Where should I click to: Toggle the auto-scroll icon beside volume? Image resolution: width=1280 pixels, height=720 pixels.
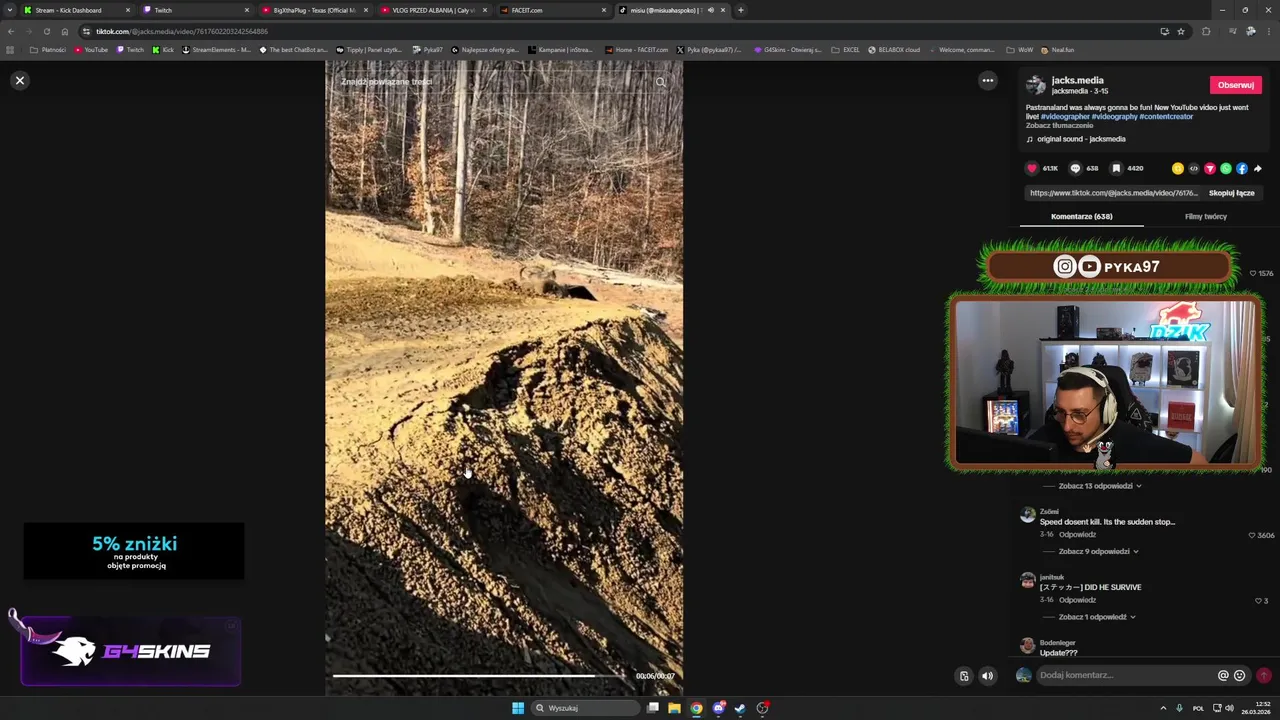coord(964,676)
